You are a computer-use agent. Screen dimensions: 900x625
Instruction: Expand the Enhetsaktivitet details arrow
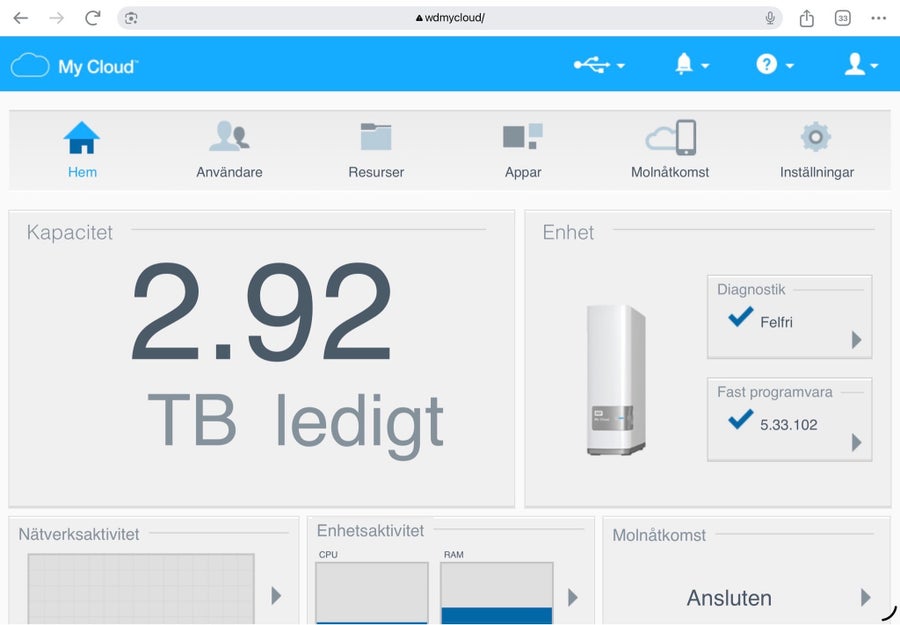click(x=572, y=597)
